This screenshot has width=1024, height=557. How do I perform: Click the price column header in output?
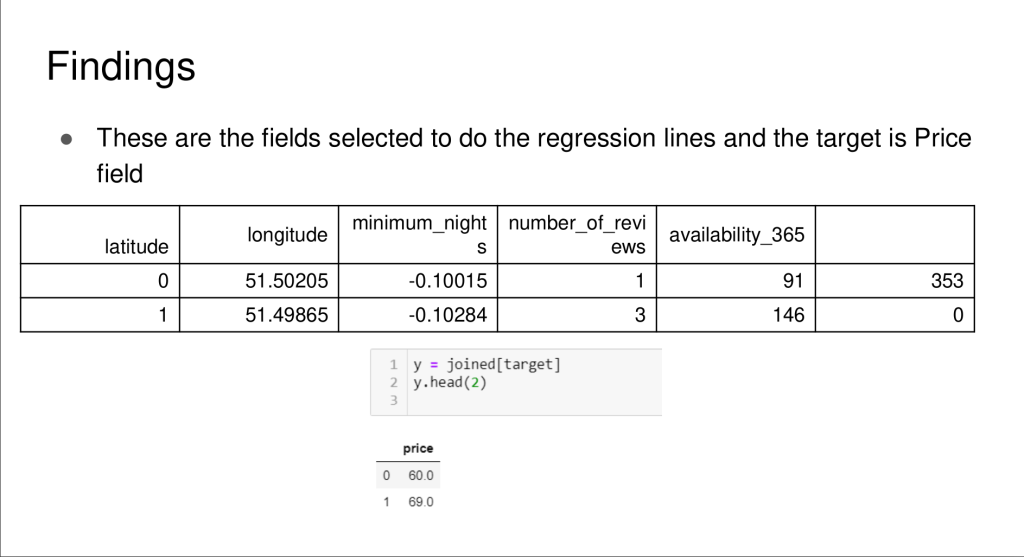418,448
